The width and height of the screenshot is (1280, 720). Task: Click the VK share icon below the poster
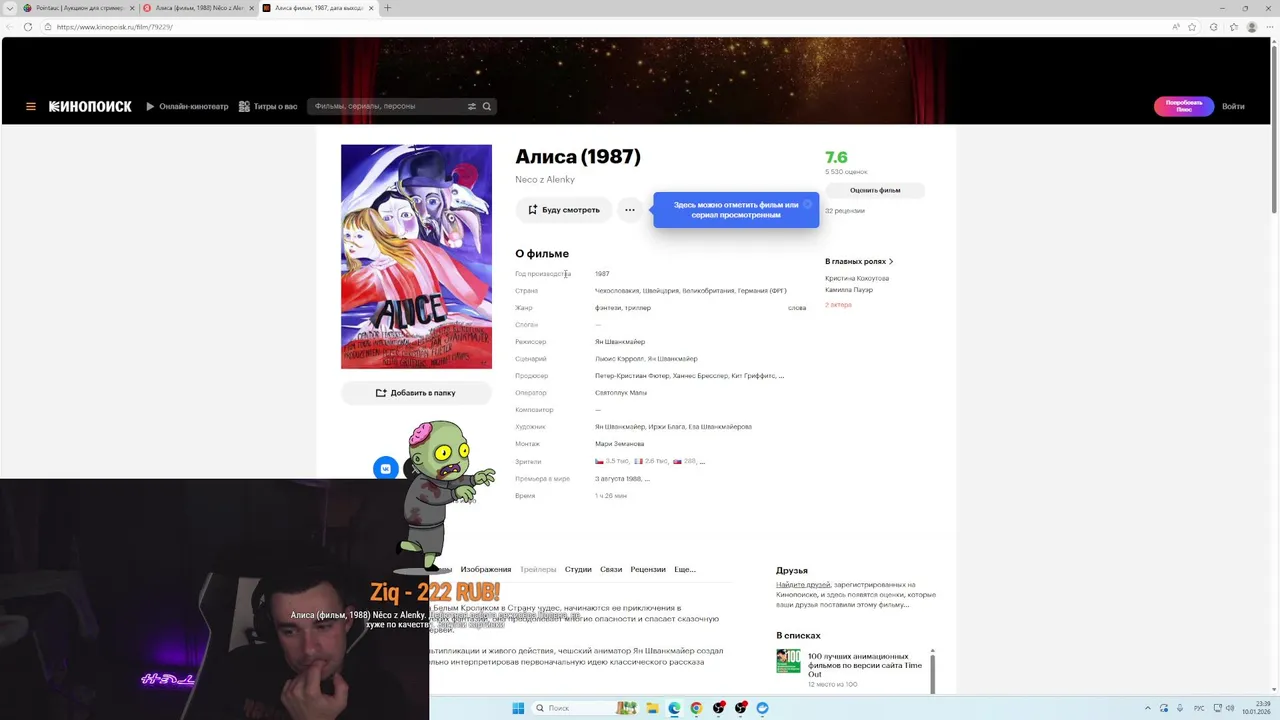click(x=385, y=468)
